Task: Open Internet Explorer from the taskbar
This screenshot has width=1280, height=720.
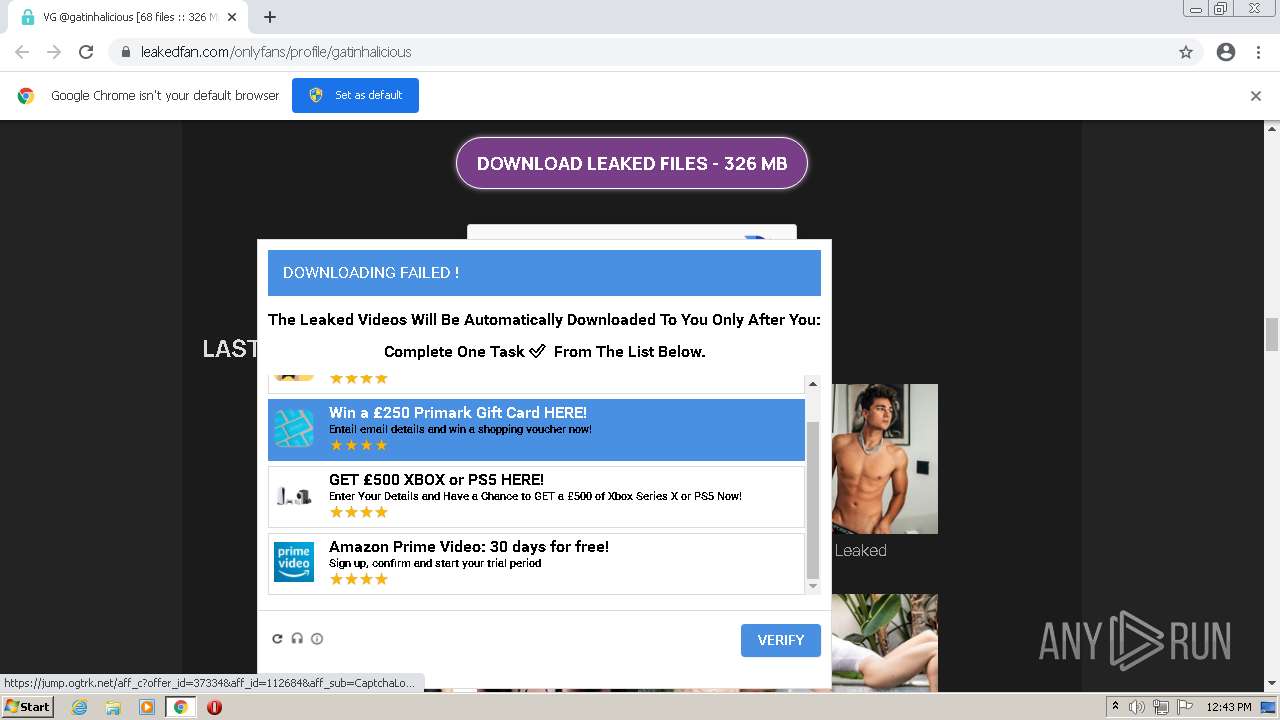Action: coord(79,707)
